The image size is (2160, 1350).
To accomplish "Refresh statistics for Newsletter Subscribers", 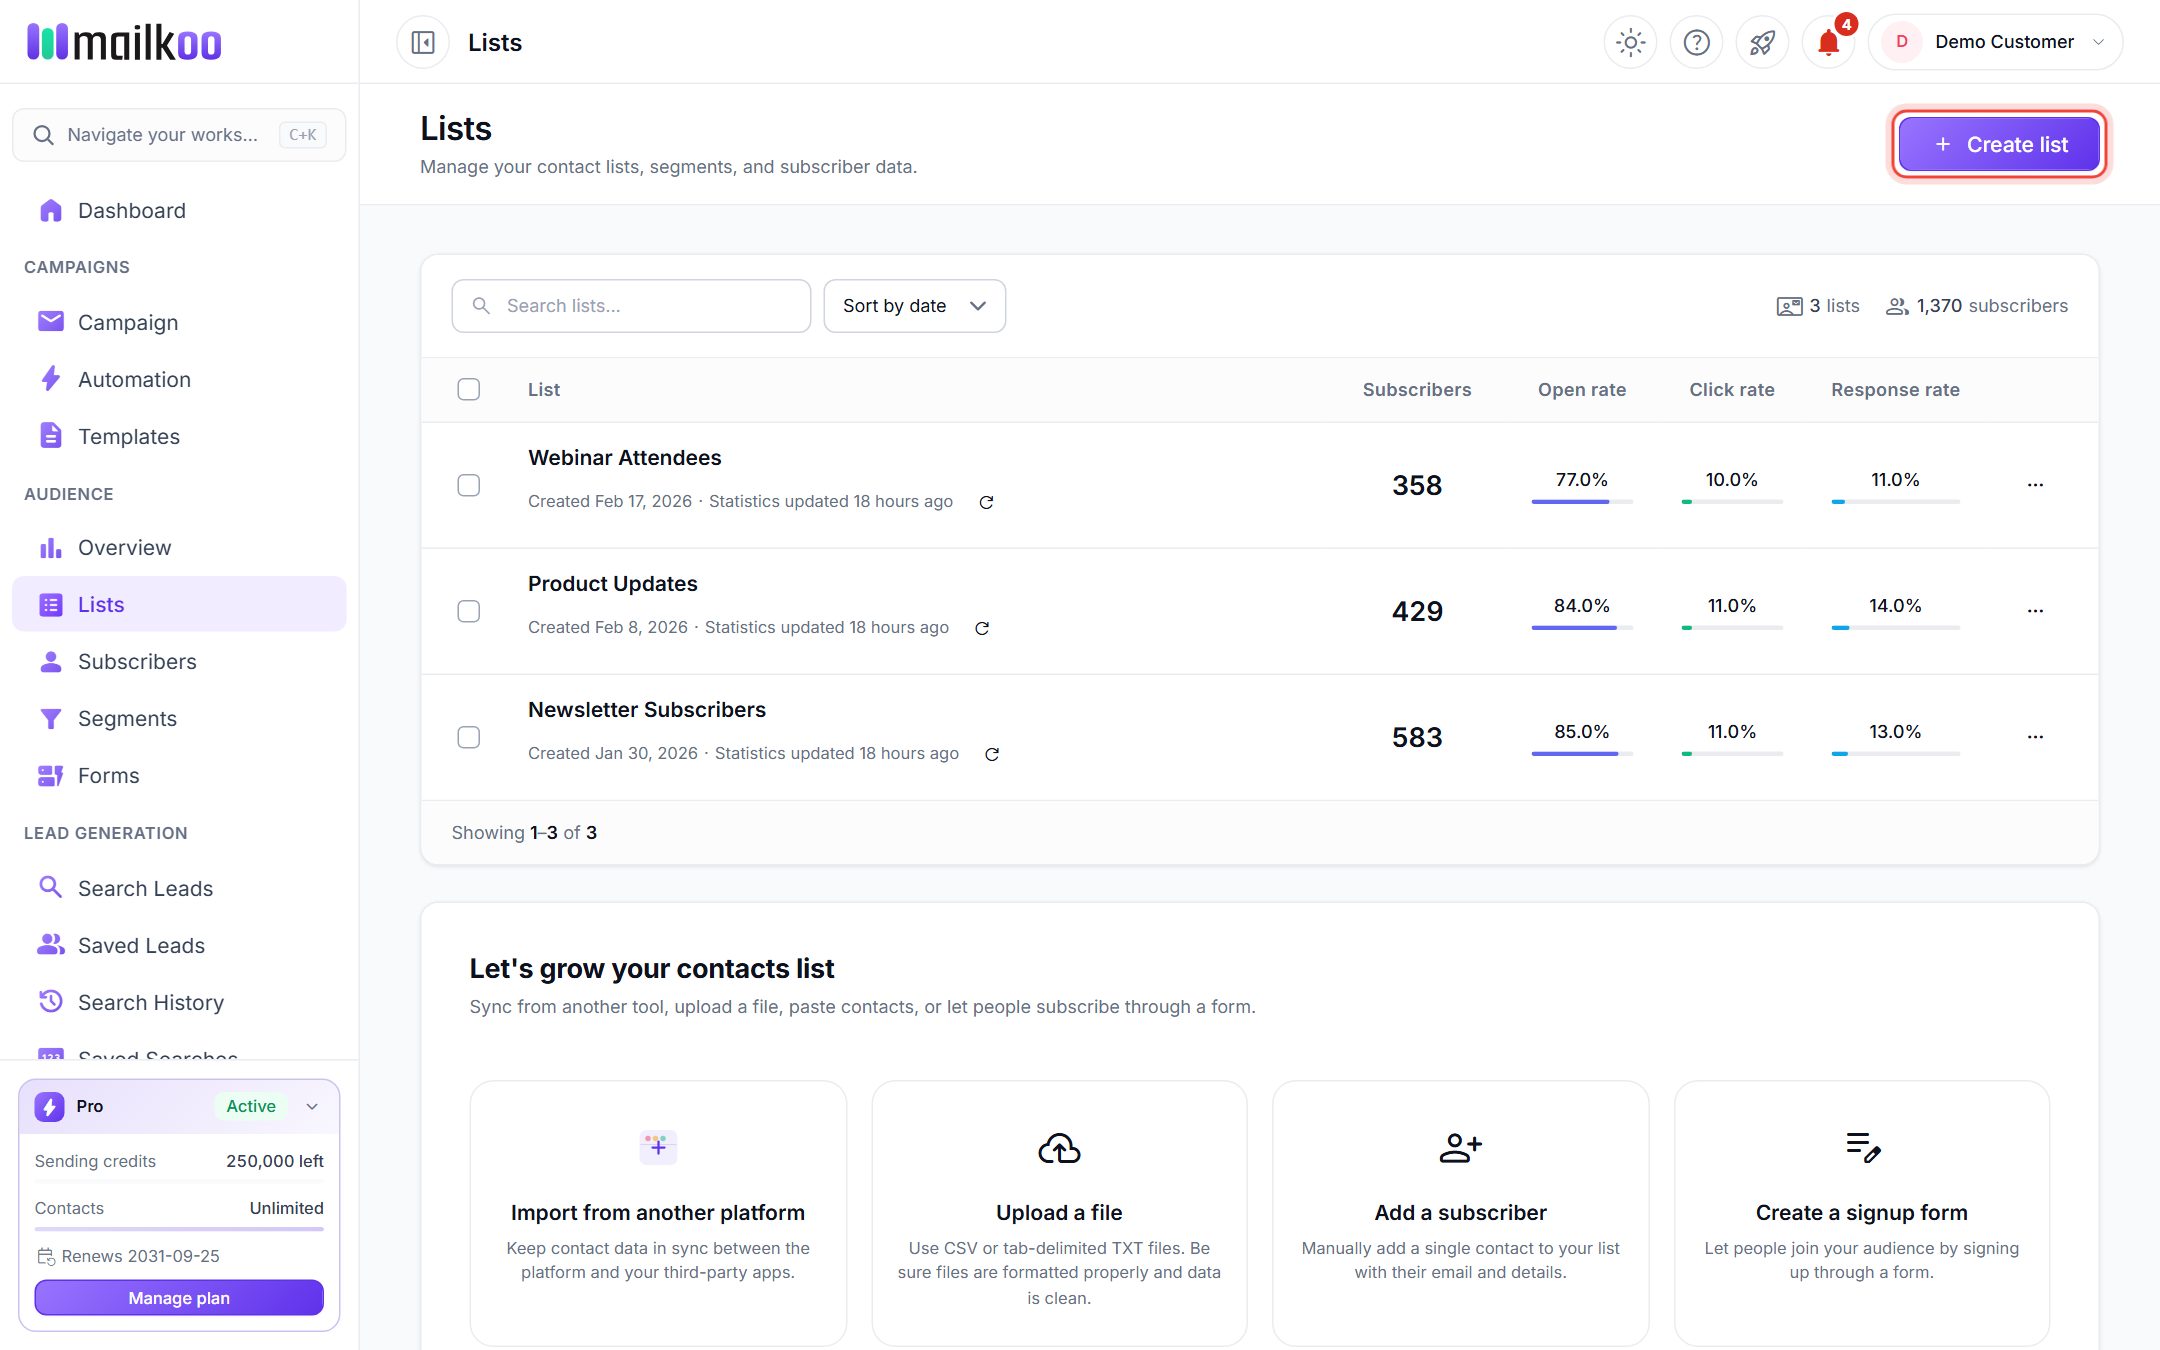I will coord(992,754).
